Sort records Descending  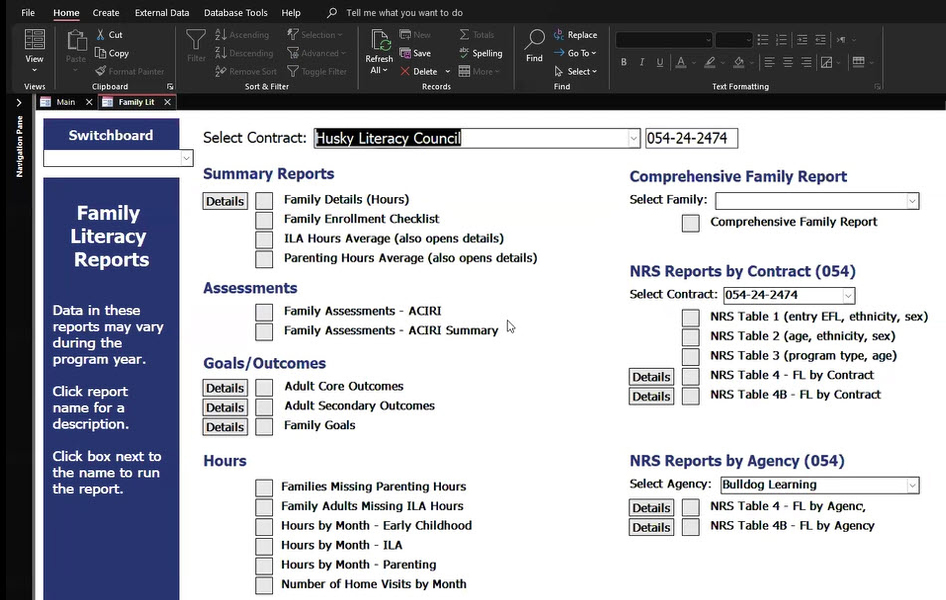click(x=244, y=53)
